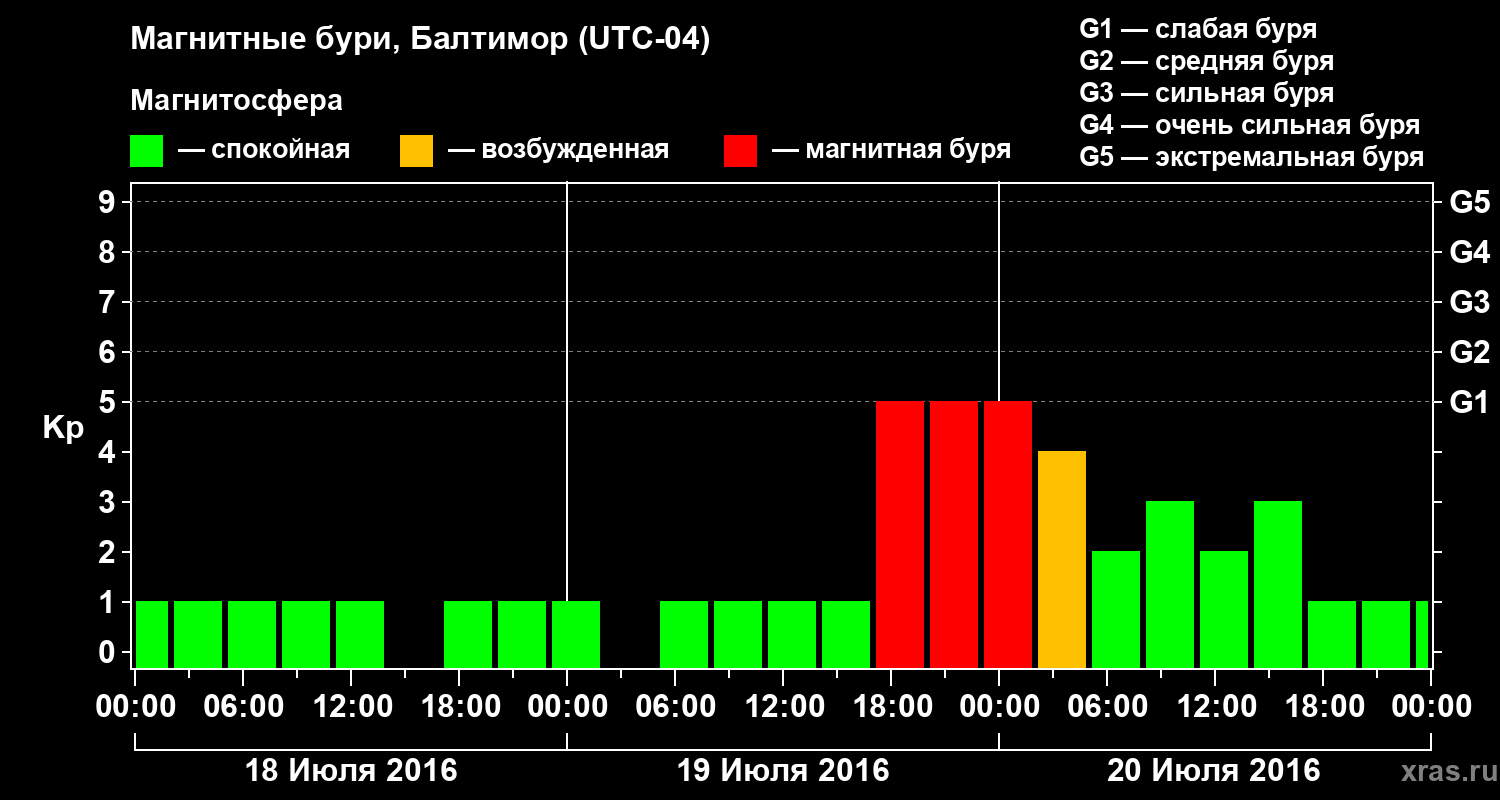
Task: Click the 'G1 — слабая буря' legend line
Action: pos(1198,29)
